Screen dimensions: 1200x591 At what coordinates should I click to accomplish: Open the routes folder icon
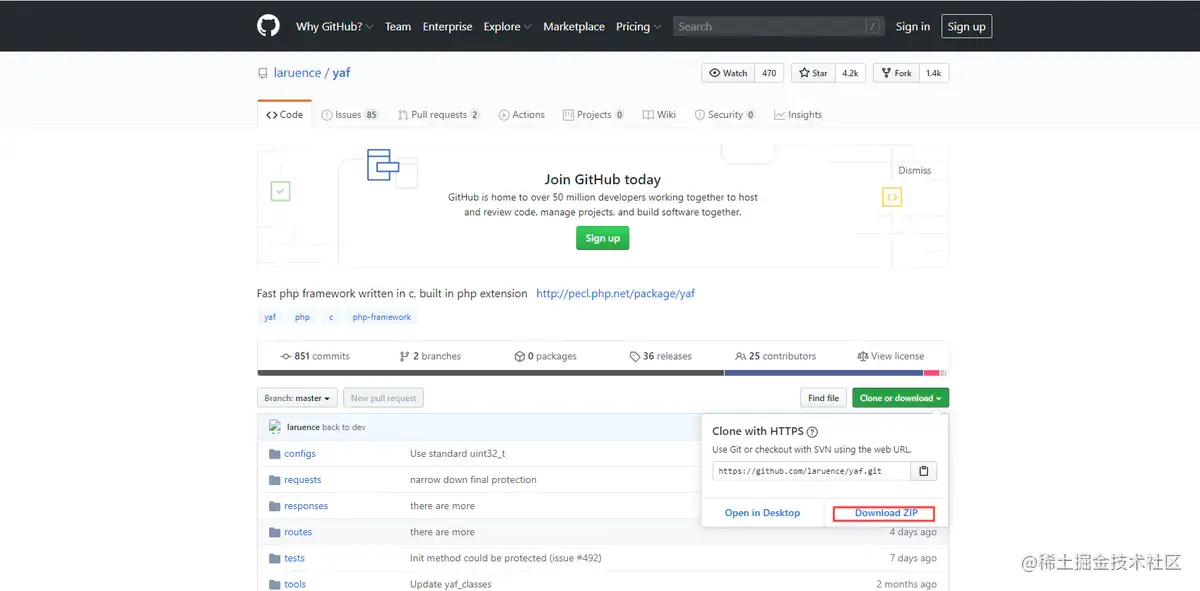tap(275, 532)
